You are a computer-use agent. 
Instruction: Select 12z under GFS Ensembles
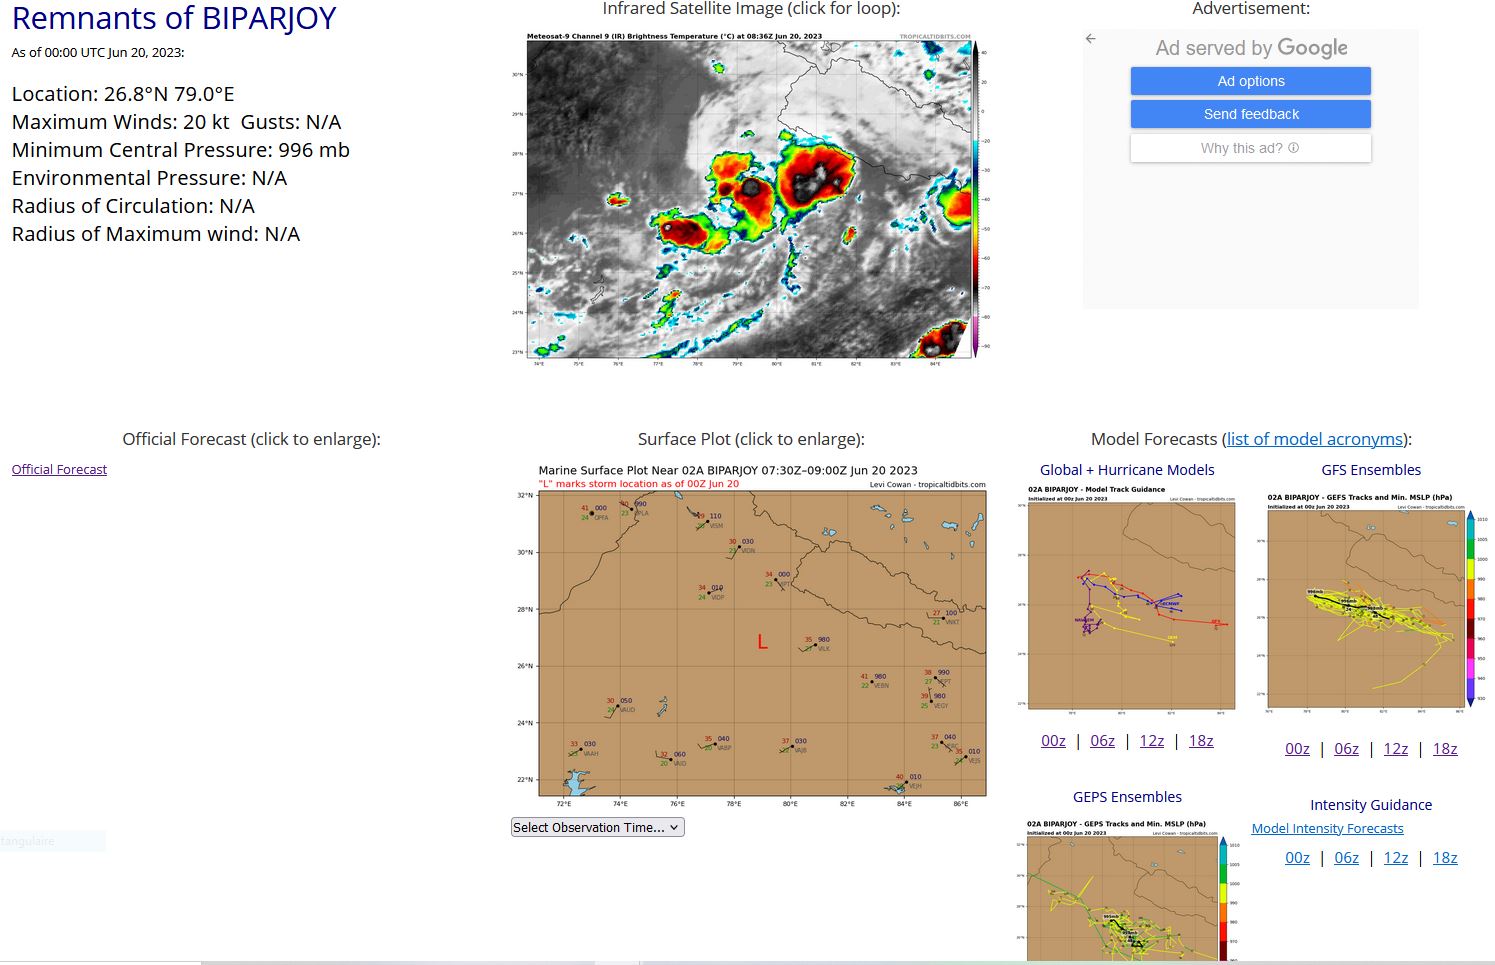(x=1395, y=749)
